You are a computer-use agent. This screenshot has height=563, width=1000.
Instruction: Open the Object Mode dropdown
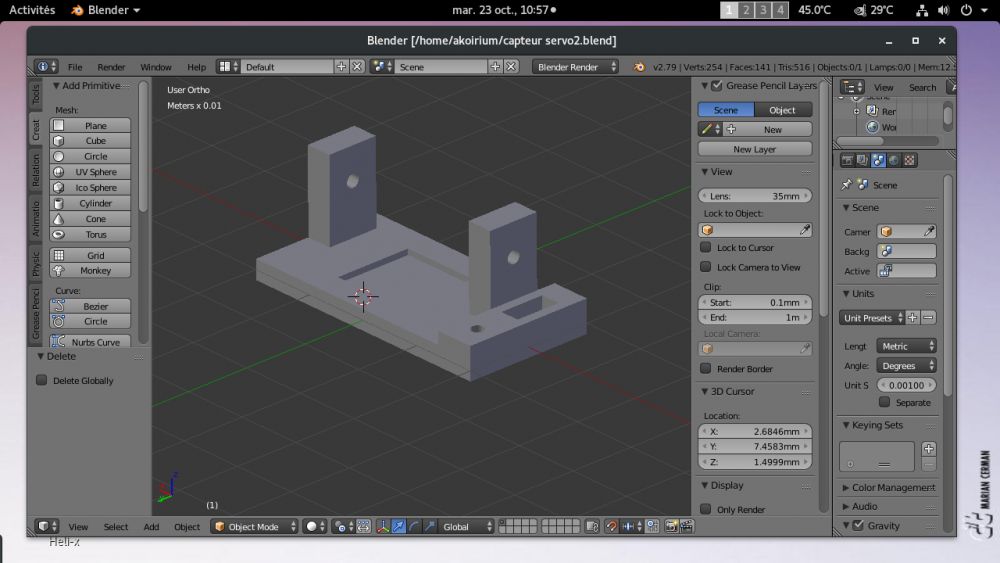click(254, 527)
